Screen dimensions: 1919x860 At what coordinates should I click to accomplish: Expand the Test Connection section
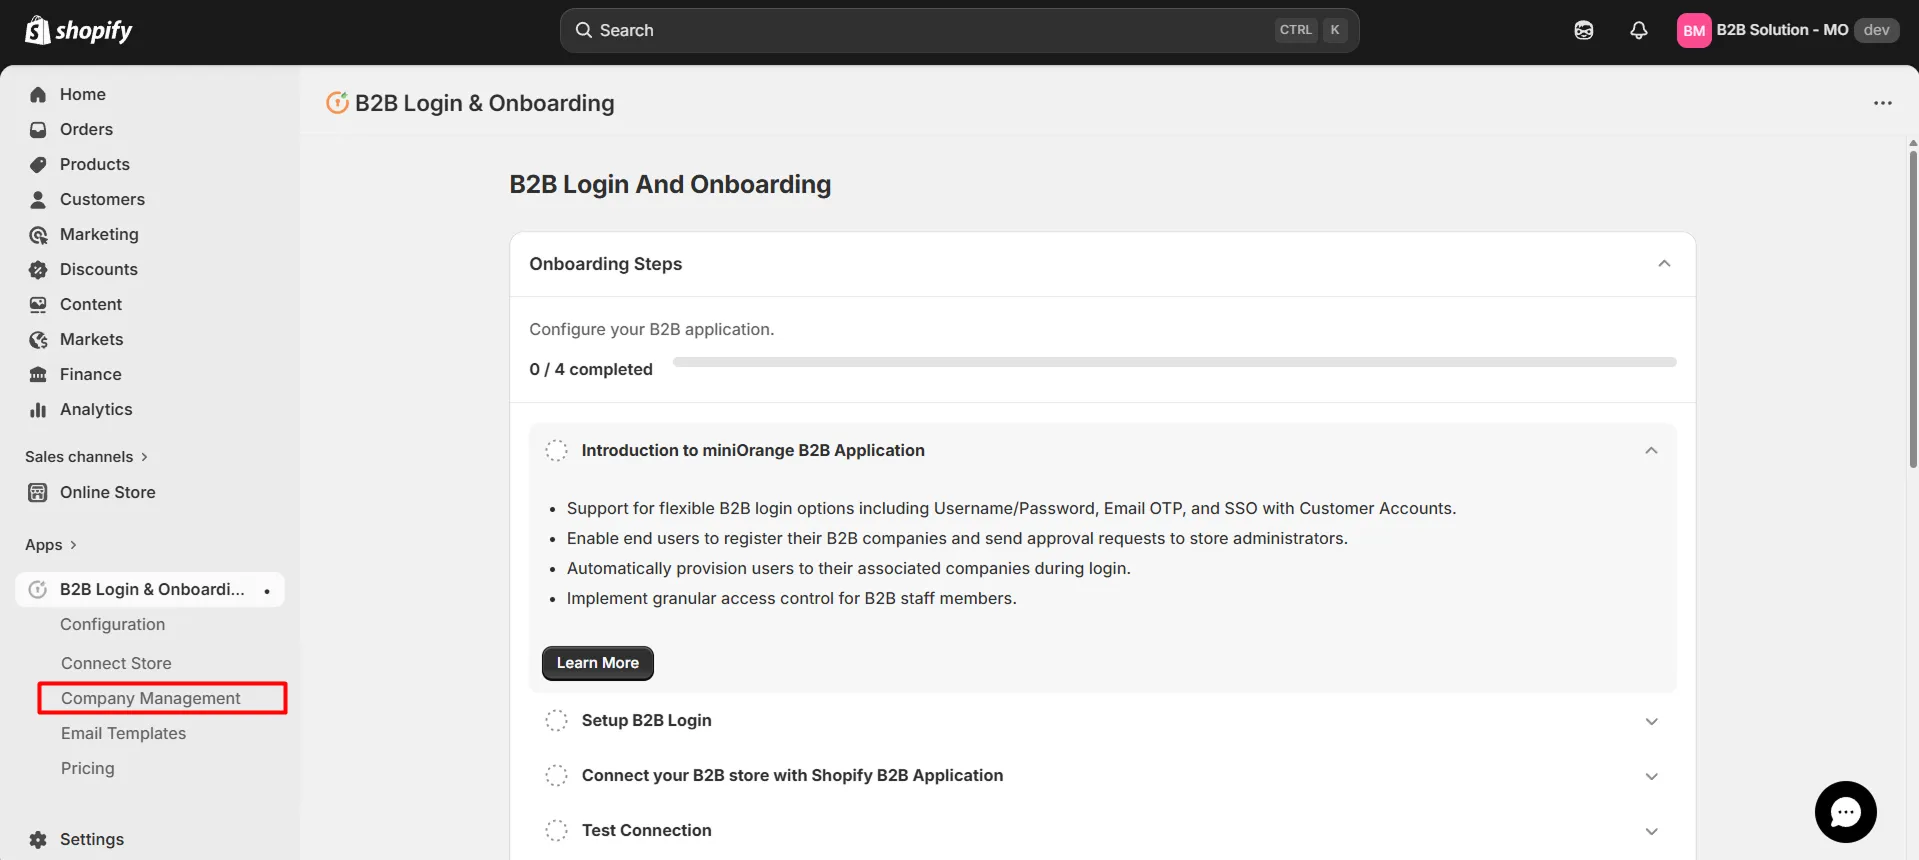click(1652, 831)
